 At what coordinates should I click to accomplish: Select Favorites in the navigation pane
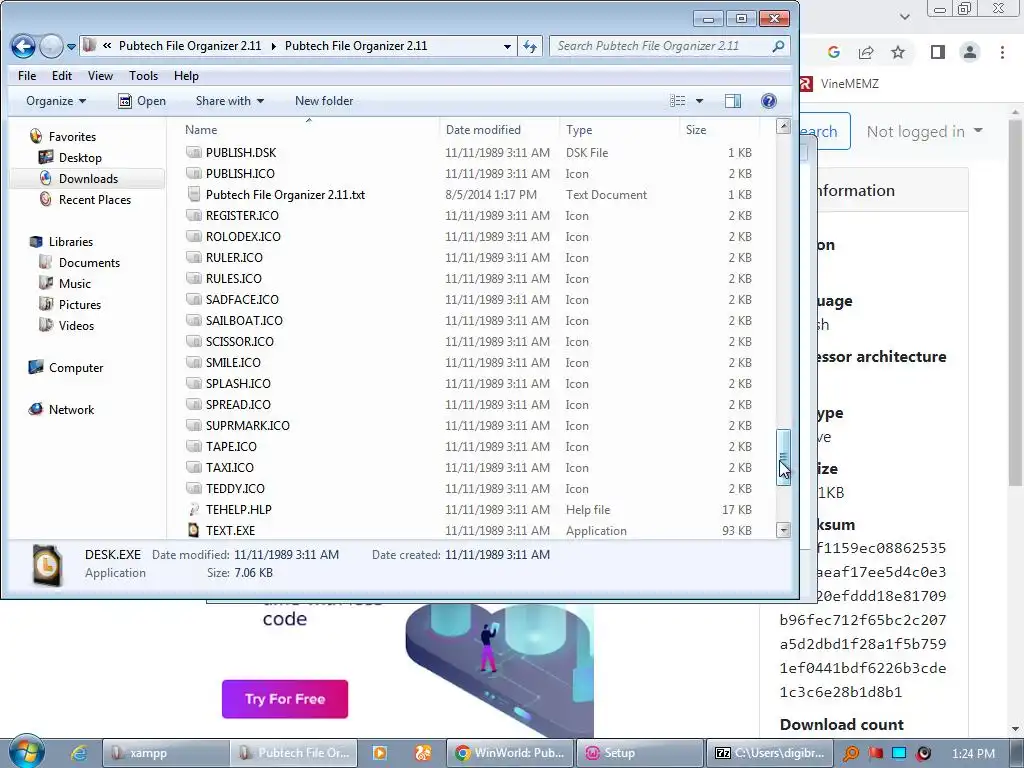click(72, 136)
